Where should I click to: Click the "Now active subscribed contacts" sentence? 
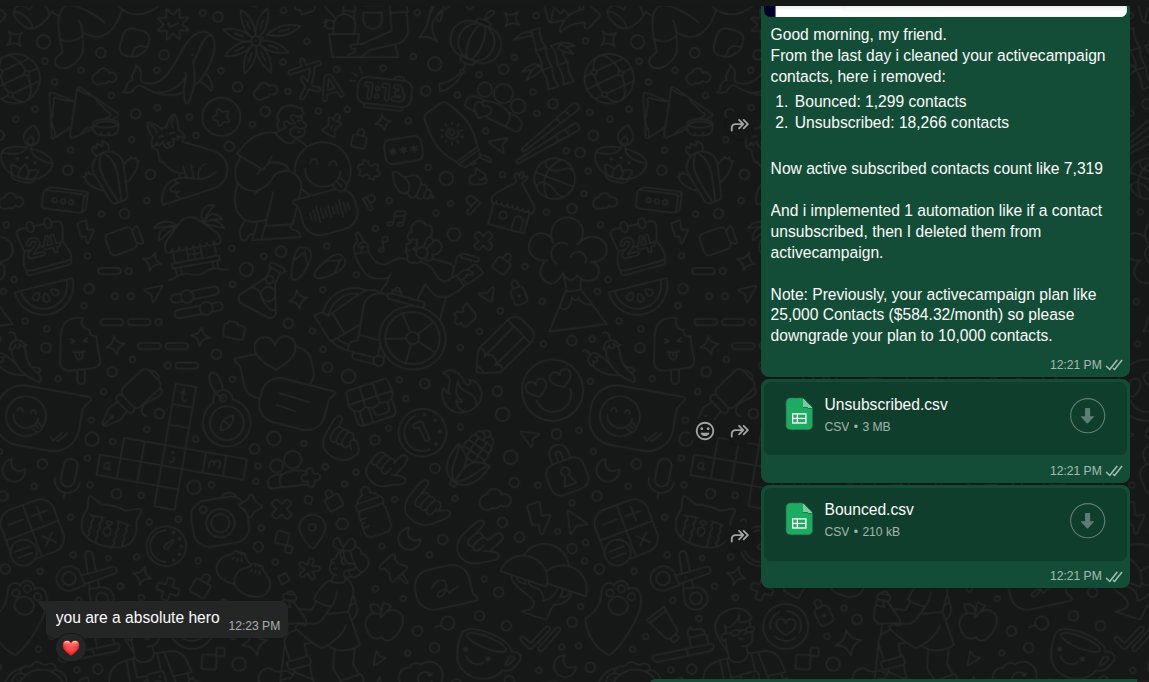[936, 168]
